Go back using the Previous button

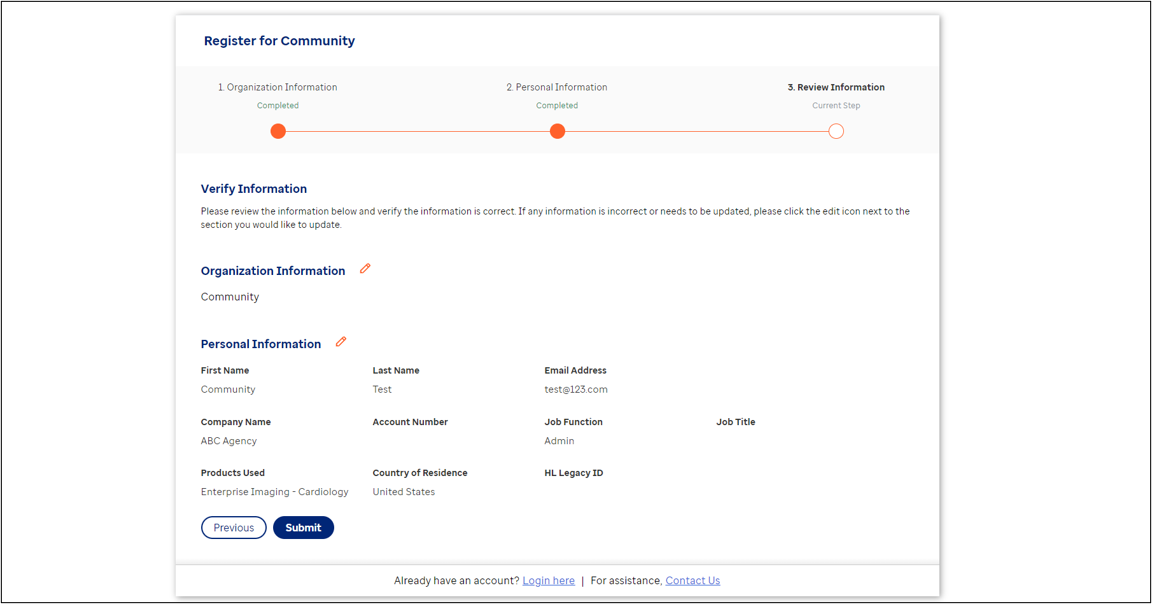233,527
